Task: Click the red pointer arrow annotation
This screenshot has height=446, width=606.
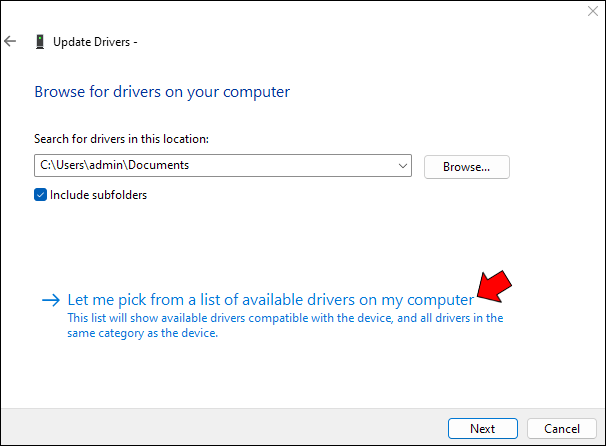Action: (494, 286)
